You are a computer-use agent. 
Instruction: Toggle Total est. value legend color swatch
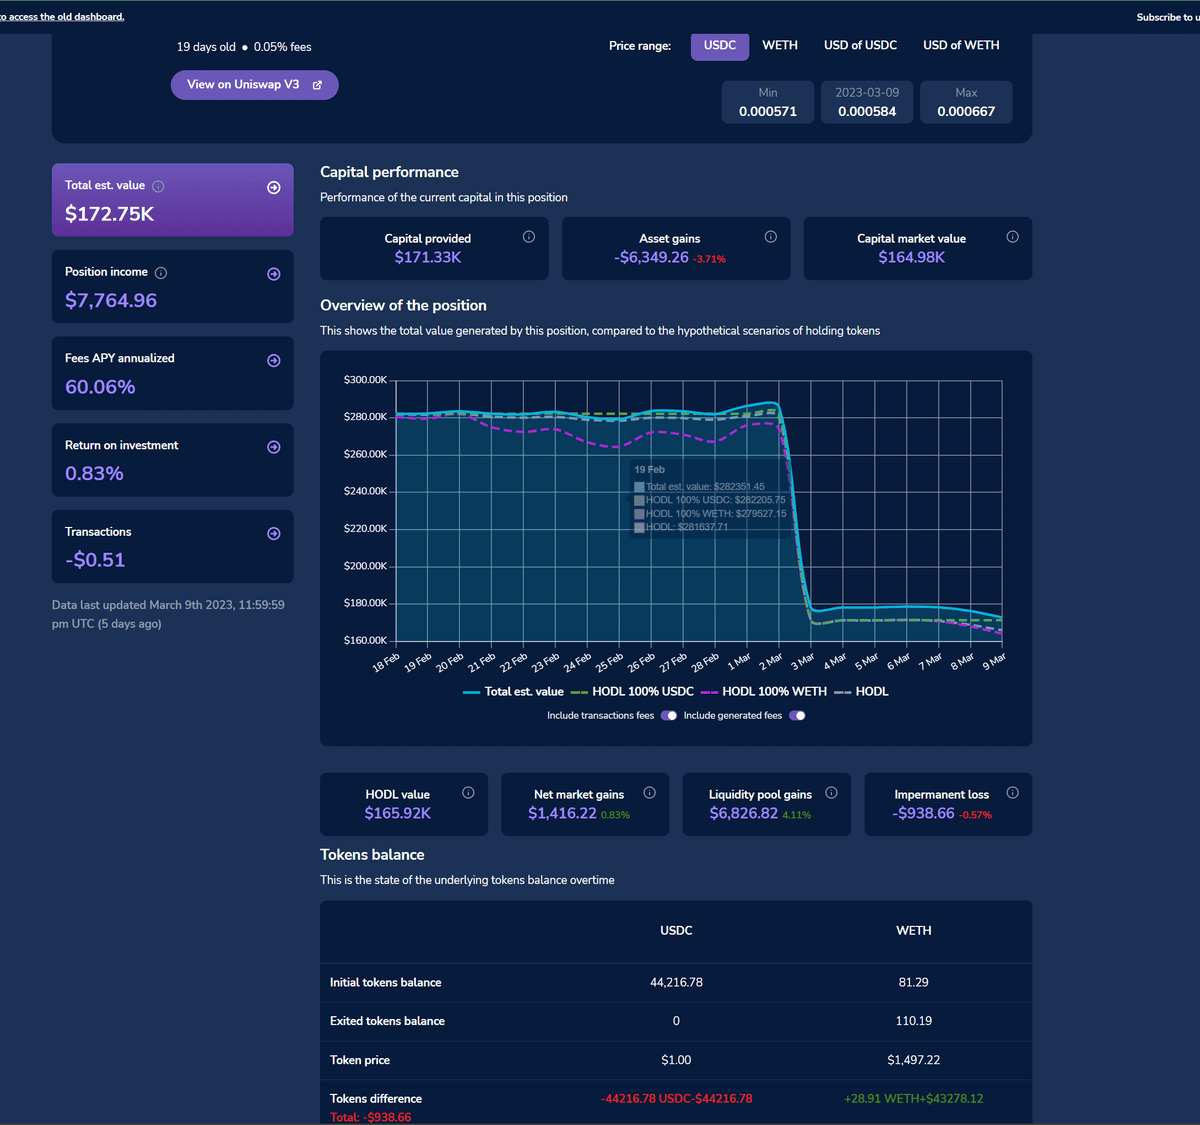click(x=472, y=692)
